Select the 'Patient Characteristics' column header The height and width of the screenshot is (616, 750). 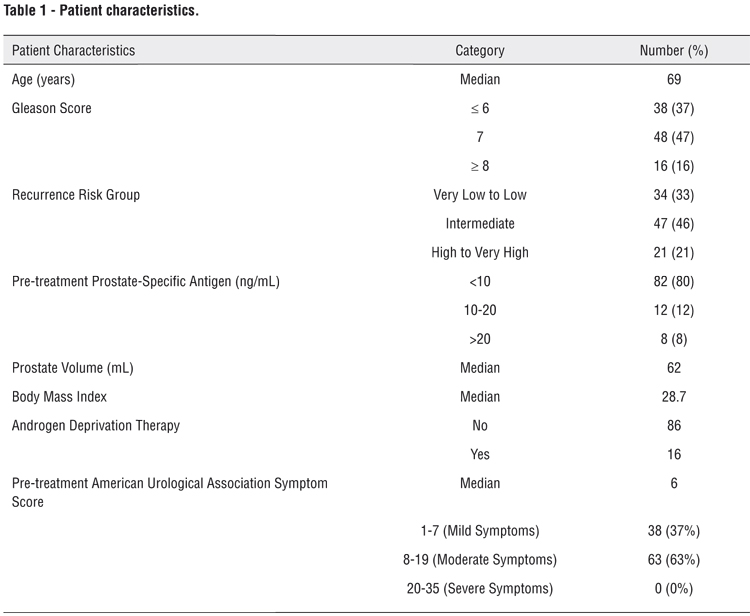coord(73,51)
